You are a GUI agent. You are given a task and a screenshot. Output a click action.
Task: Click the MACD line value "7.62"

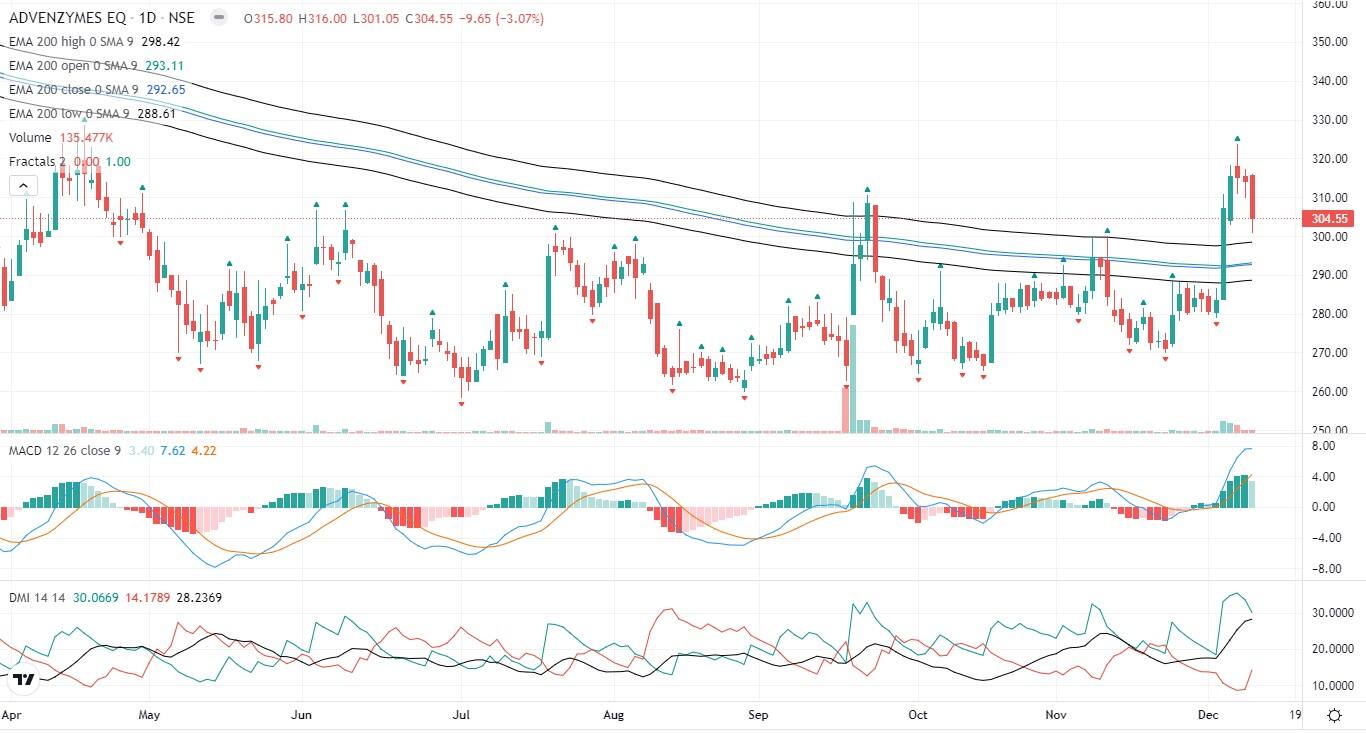coord(175,451)
